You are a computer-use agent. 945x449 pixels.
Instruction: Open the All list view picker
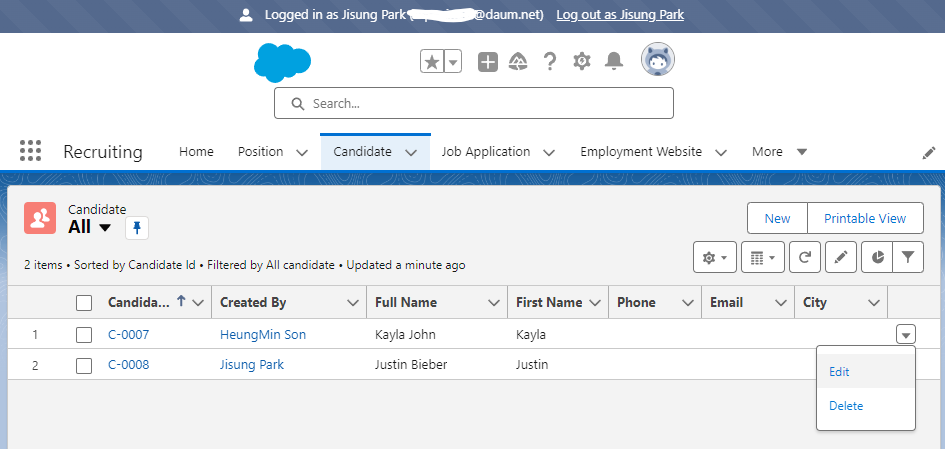89,227
